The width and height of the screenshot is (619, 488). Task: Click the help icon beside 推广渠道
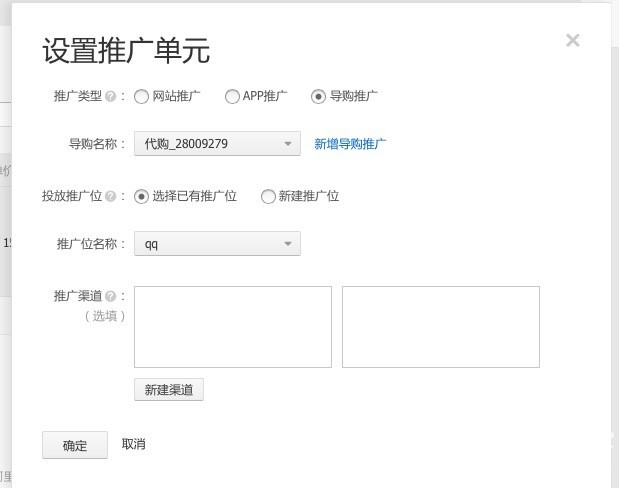click(x=110, y=297)
